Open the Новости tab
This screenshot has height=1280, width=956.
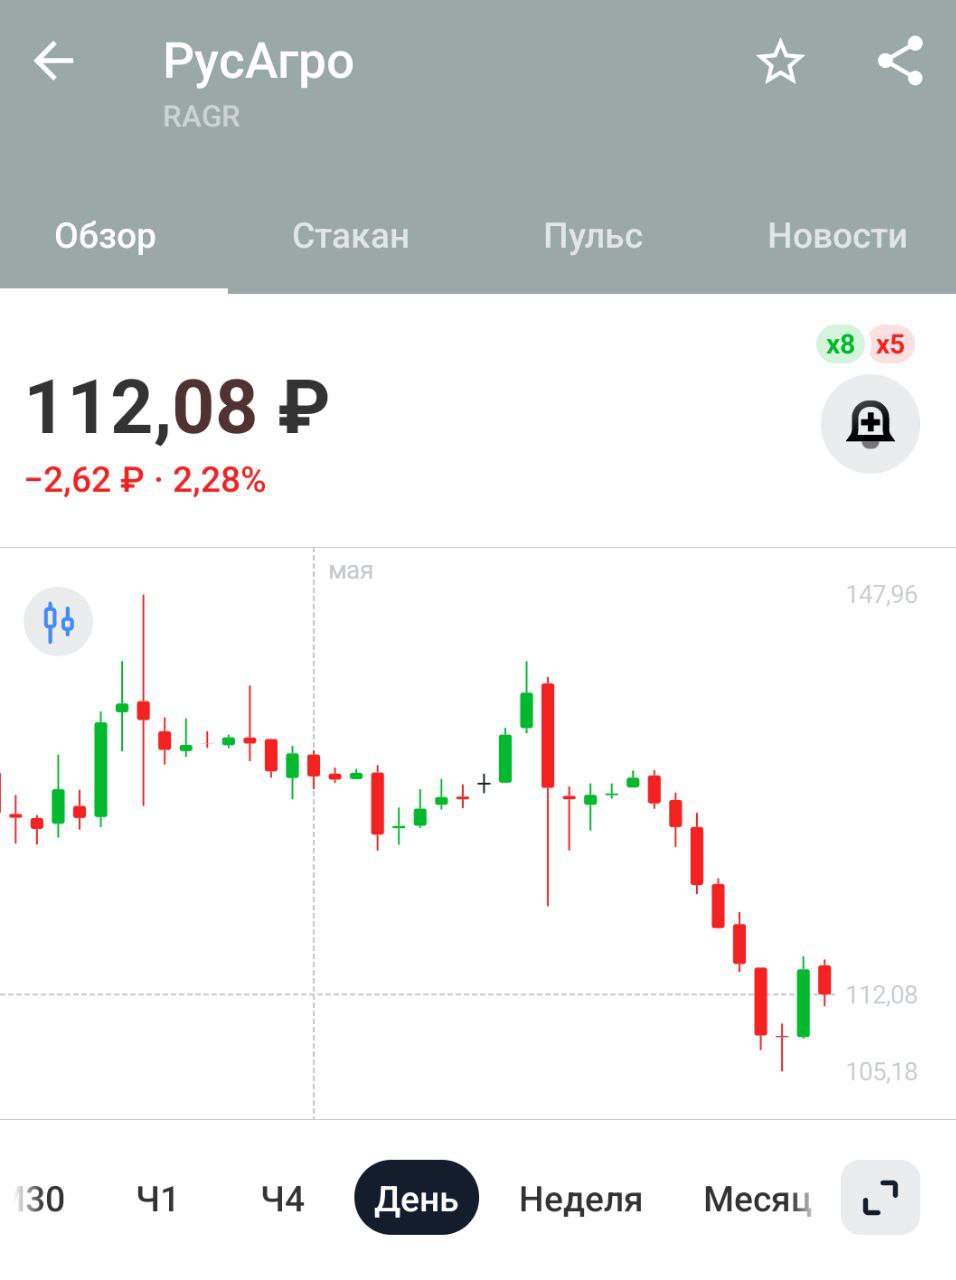pyautogui.click(x=837, y=236)
